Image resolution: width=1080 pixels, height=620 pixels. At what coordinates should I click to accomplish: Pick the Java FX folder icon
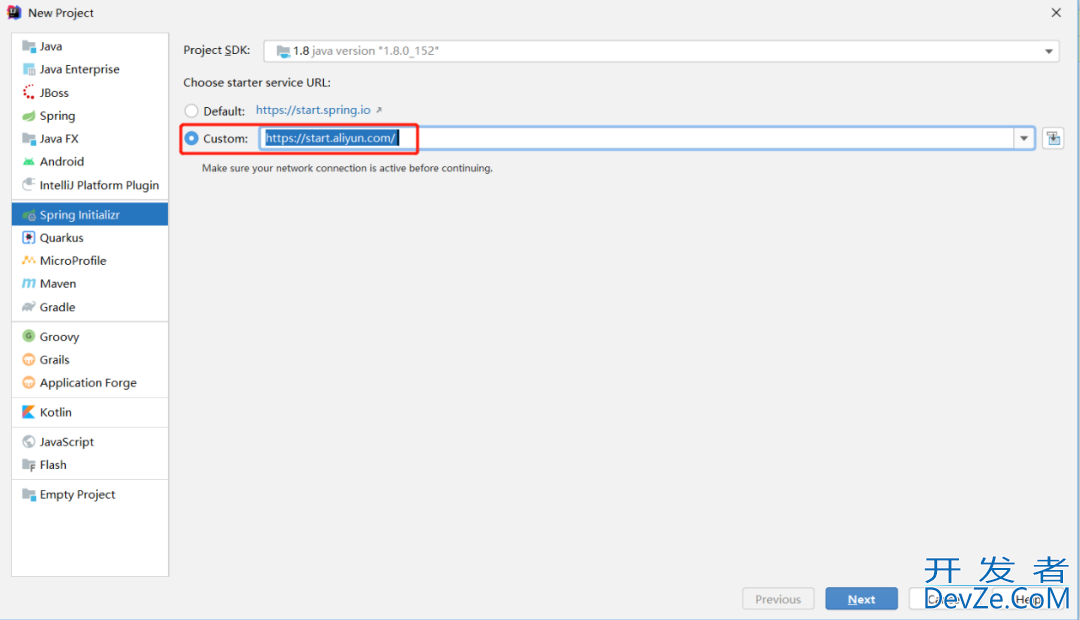coord(29,138)
